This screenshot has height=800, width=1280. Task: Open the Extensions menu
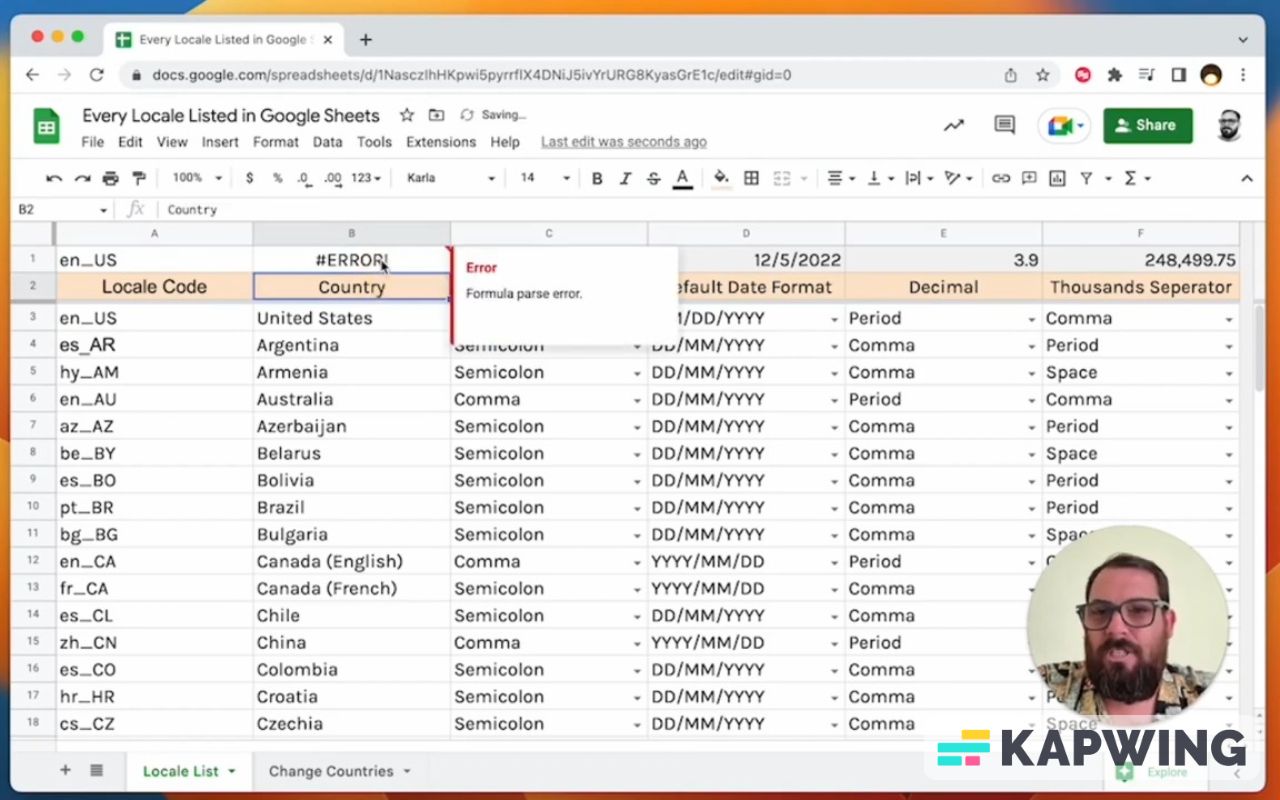coord(441,142)
